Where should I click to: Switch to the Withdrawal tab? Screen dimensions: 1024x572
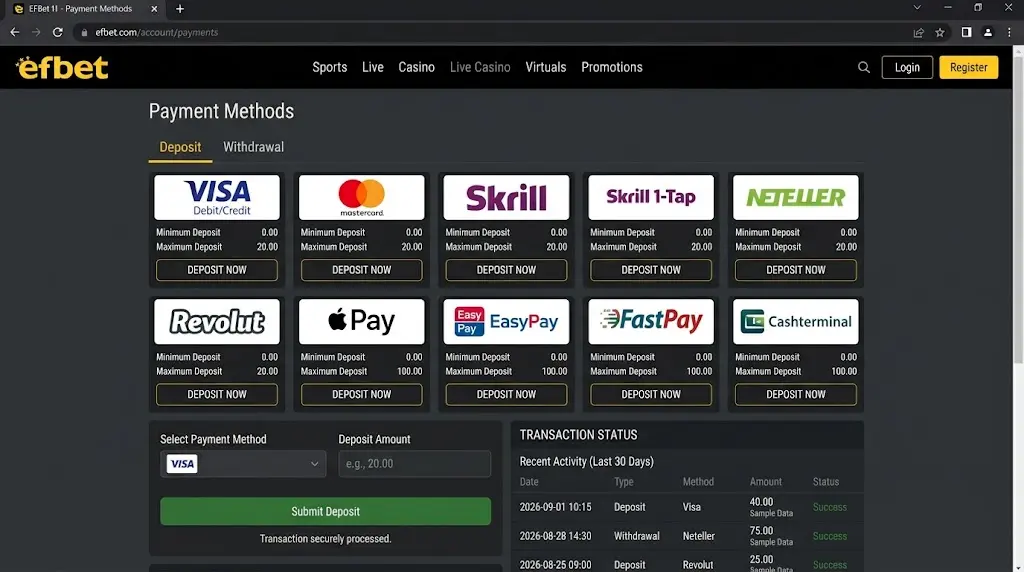tap(253, 147)
